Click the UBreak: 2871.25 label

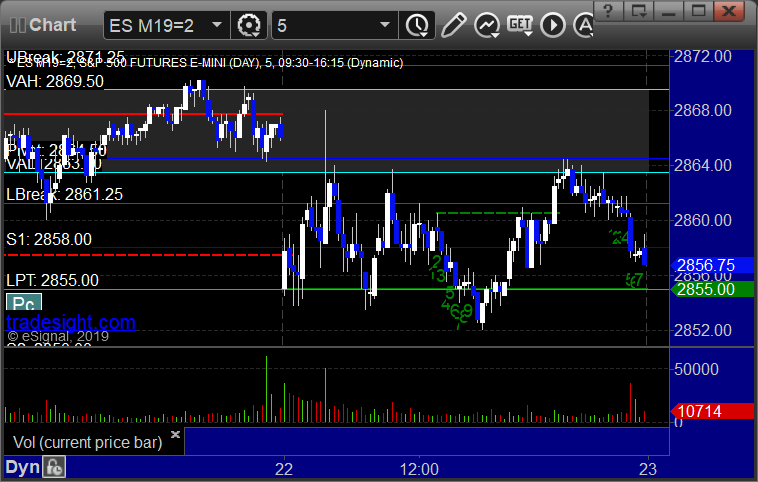[x=65, y=57]
